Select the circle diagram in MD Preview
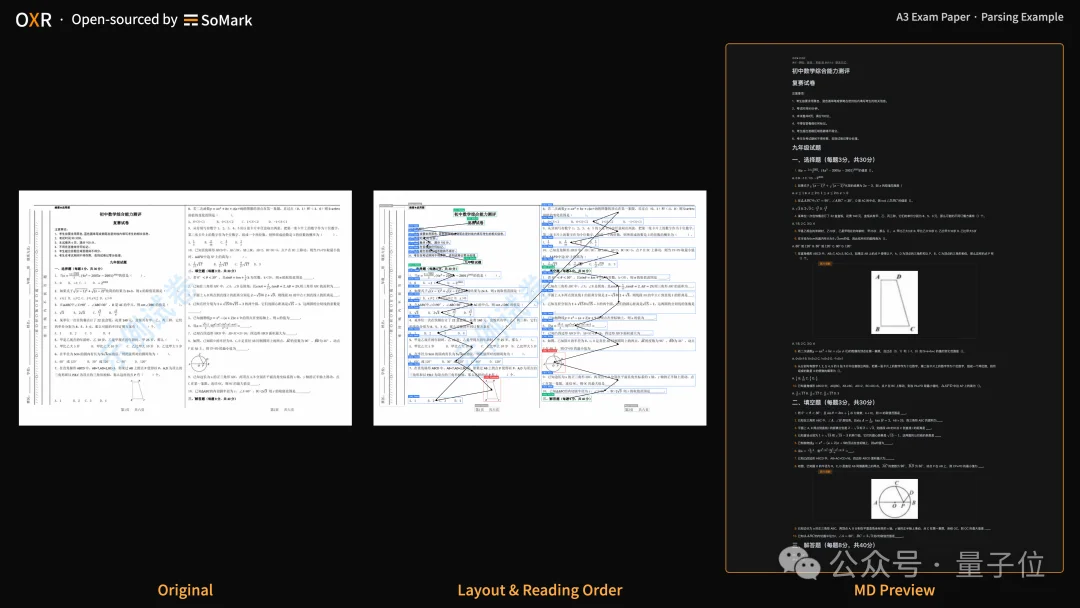Screen dimensions: 1080x608 (x=894, y=499)
